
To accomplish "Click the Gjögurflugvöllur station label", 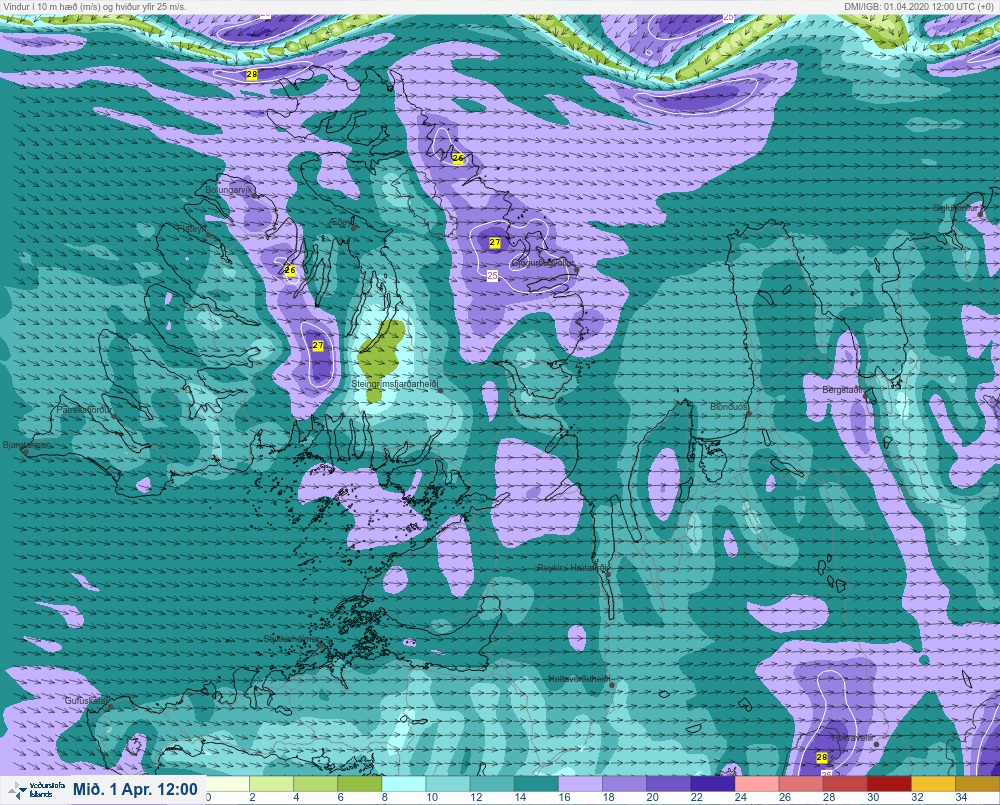I will click(x=543, y=263).
